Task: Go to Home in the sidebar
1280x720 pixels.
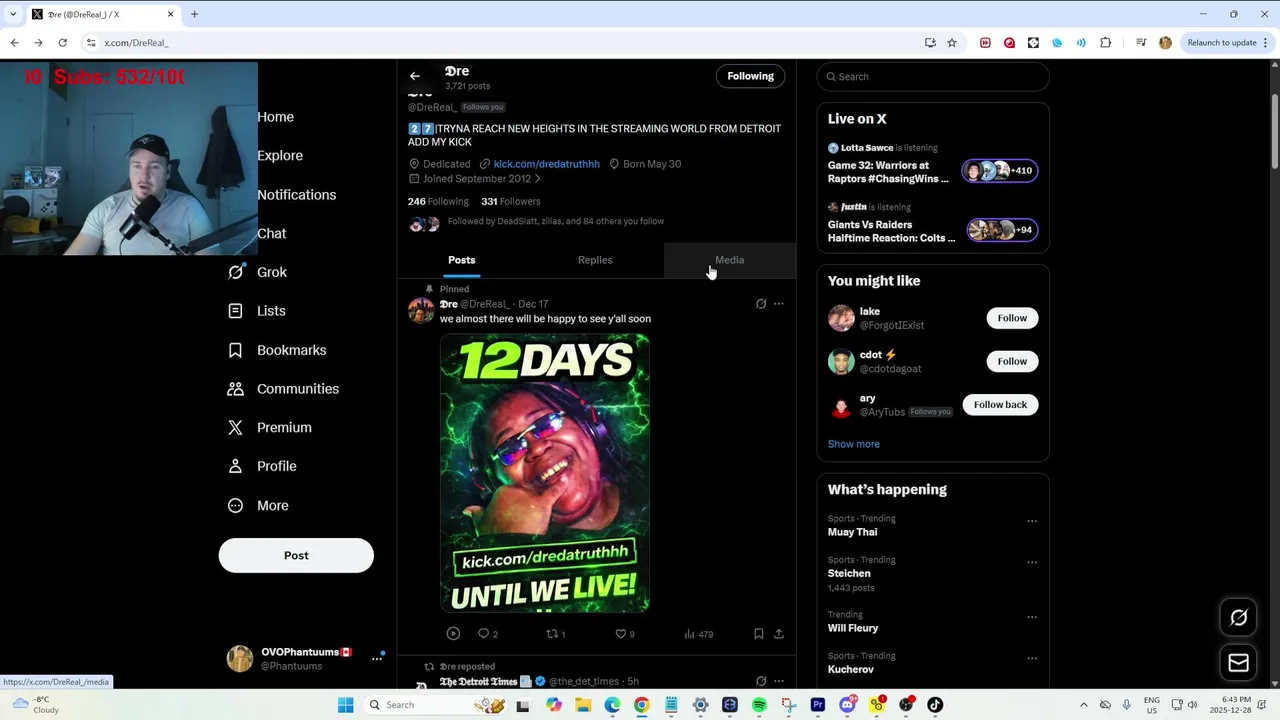Action: point(275,117)
